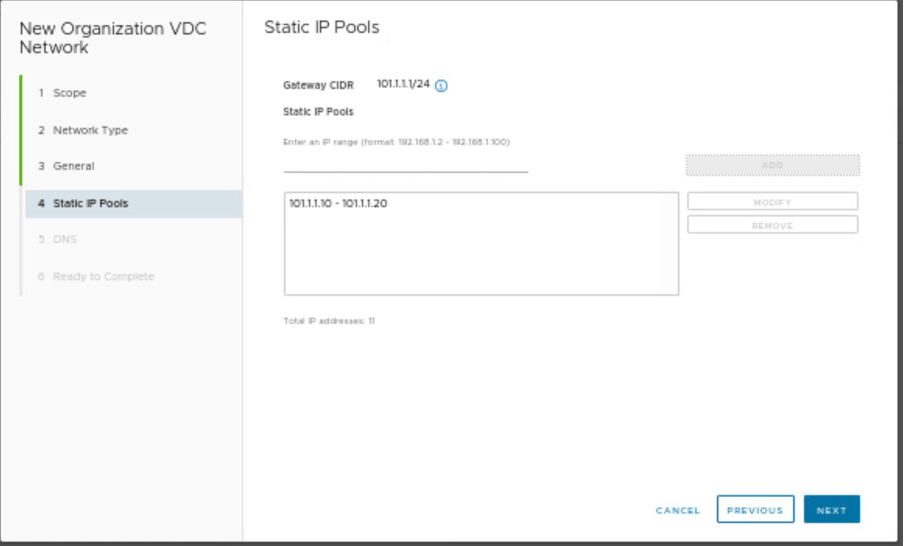Cancel the new network wizard
This screenshot has width=904, height=546.
(x=678, y=510)
